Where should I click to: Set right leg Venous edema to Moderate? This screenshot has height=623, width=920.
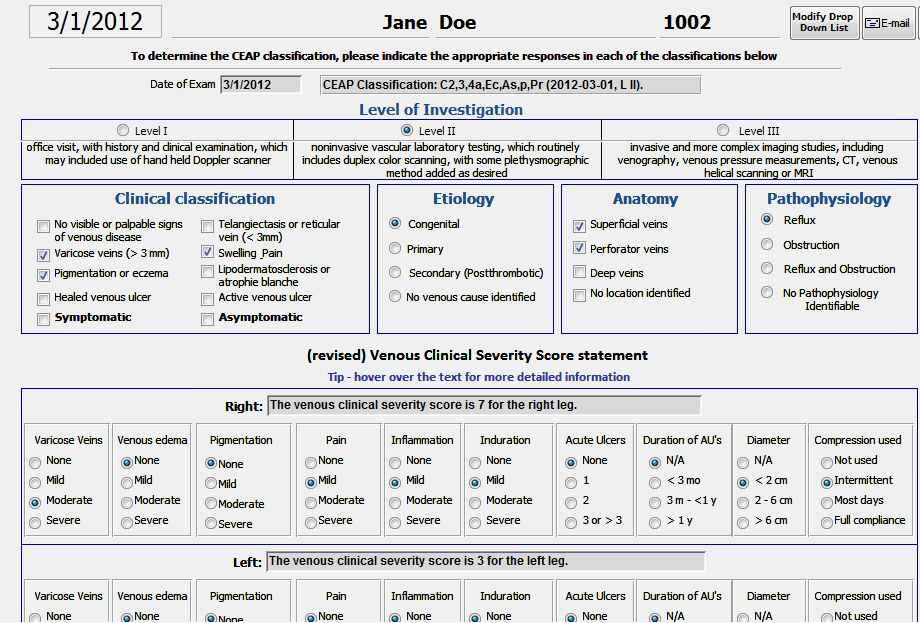click(x=127, y=503)
